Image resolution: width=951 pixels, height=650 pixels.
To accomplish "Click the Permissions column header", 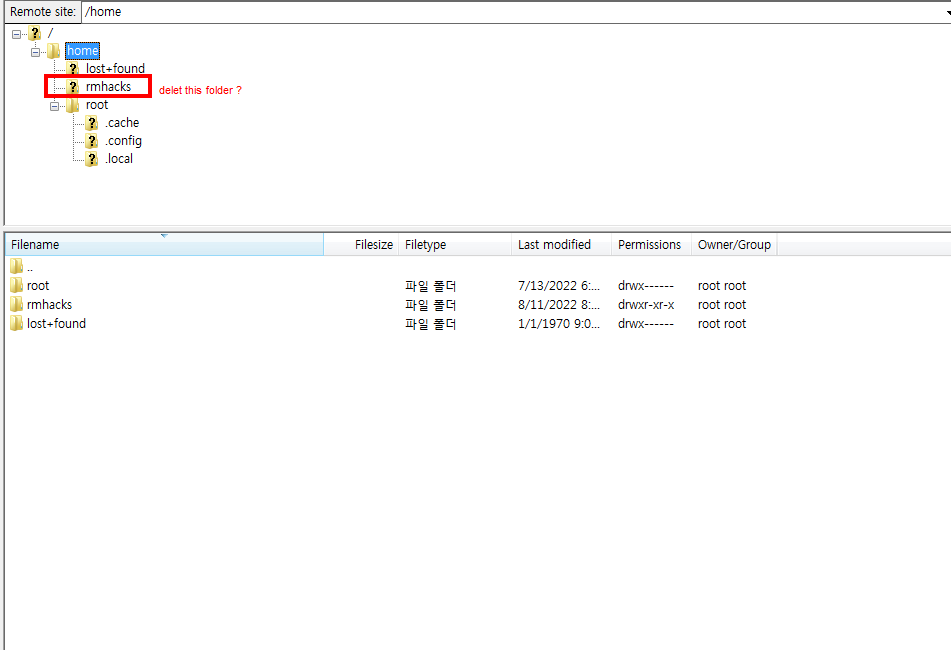I will tap(648, 244).
